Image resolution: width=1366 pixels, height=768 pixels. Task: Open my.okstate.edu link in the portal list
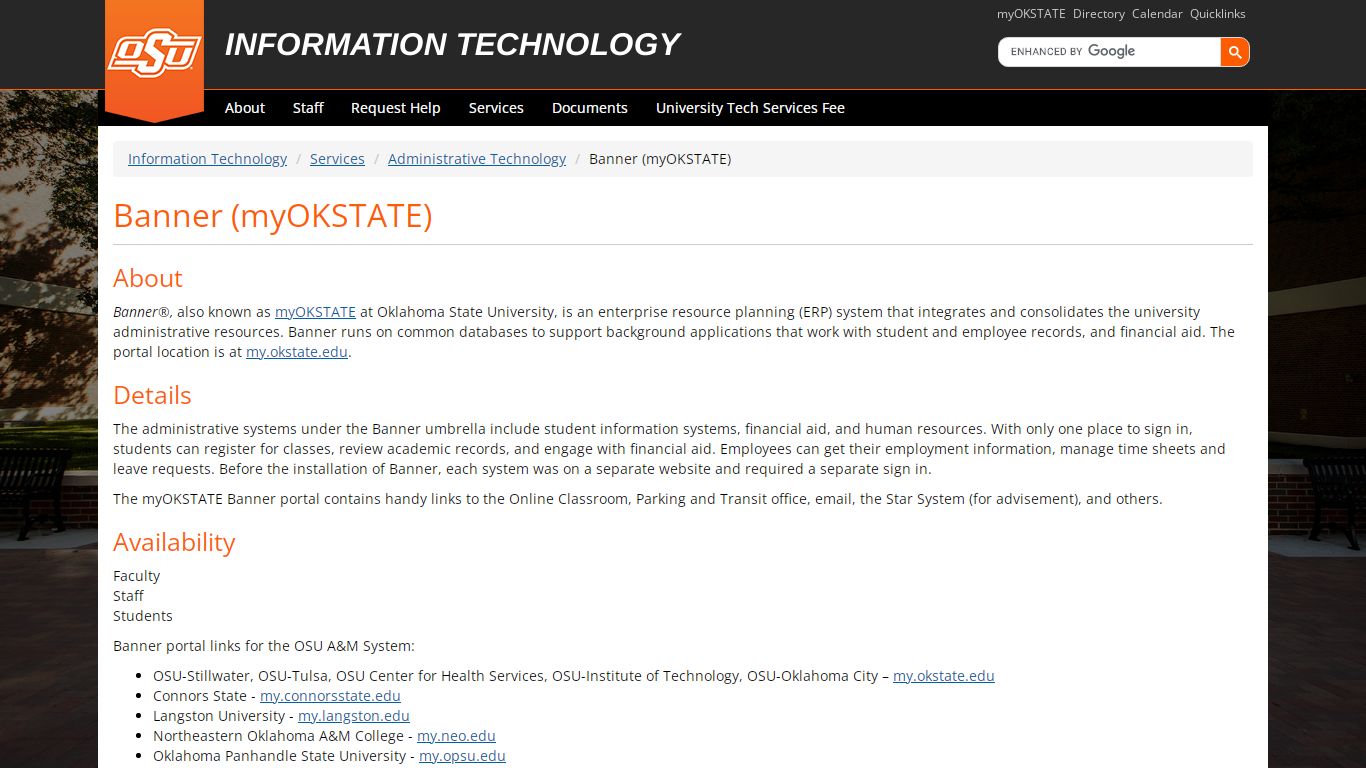pos(944,676)
